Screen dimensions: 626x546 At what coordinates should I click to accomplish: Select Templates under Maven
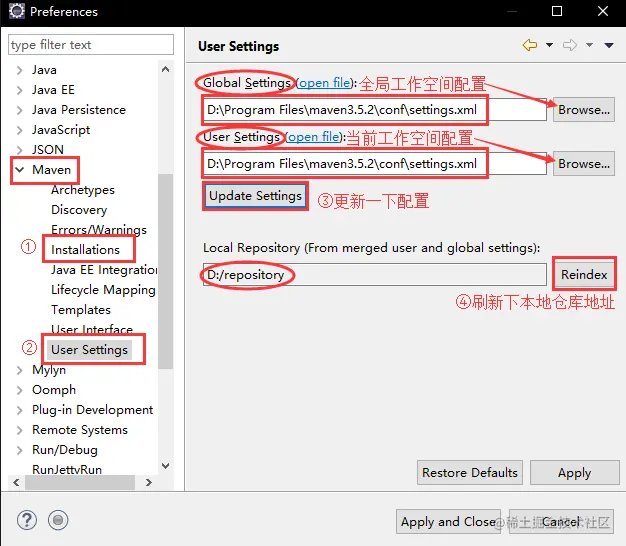coord(81,310)
